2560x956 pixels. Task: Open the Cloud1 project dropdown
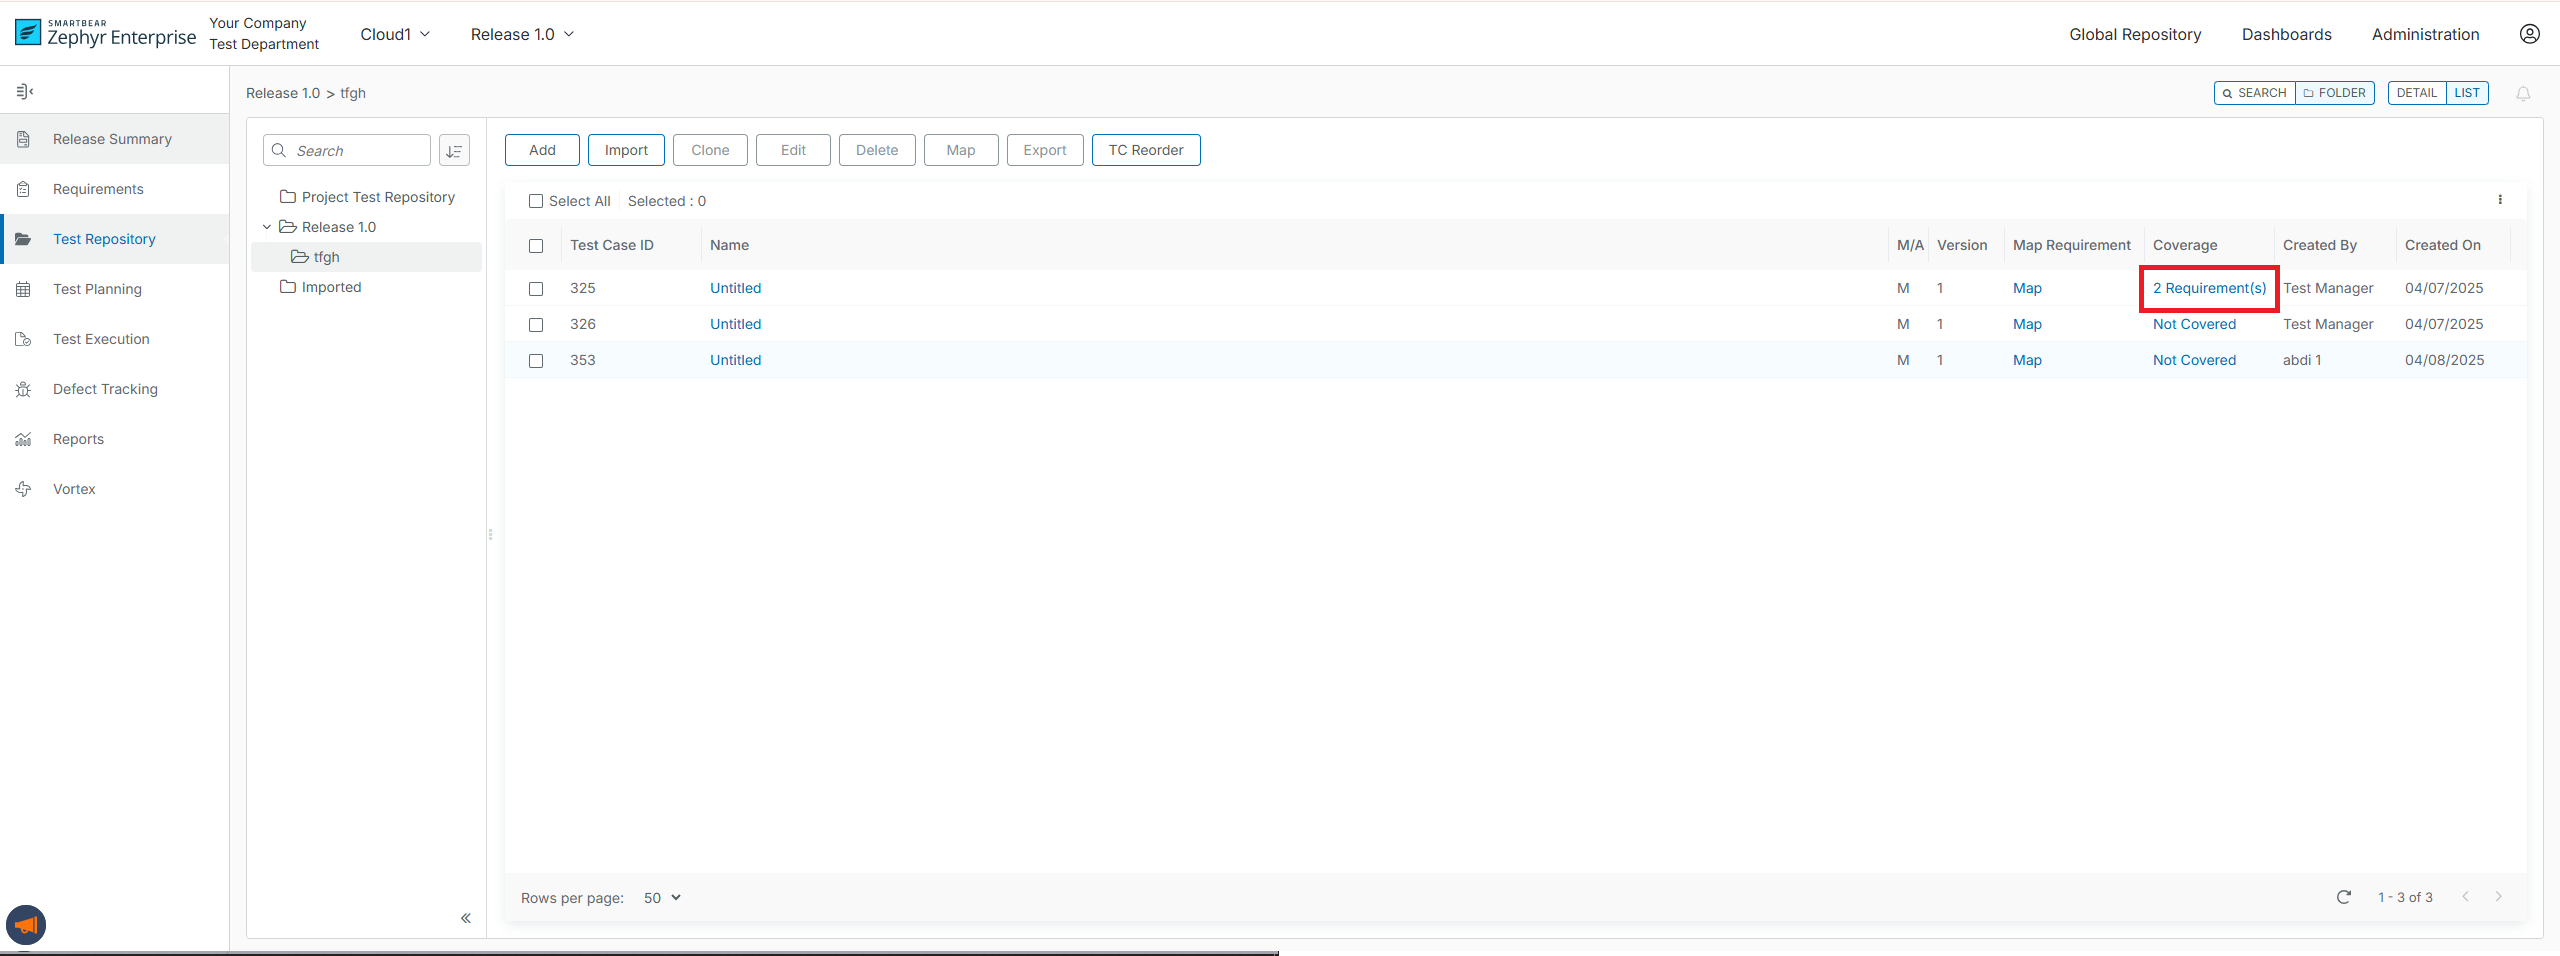pos(395,34)
